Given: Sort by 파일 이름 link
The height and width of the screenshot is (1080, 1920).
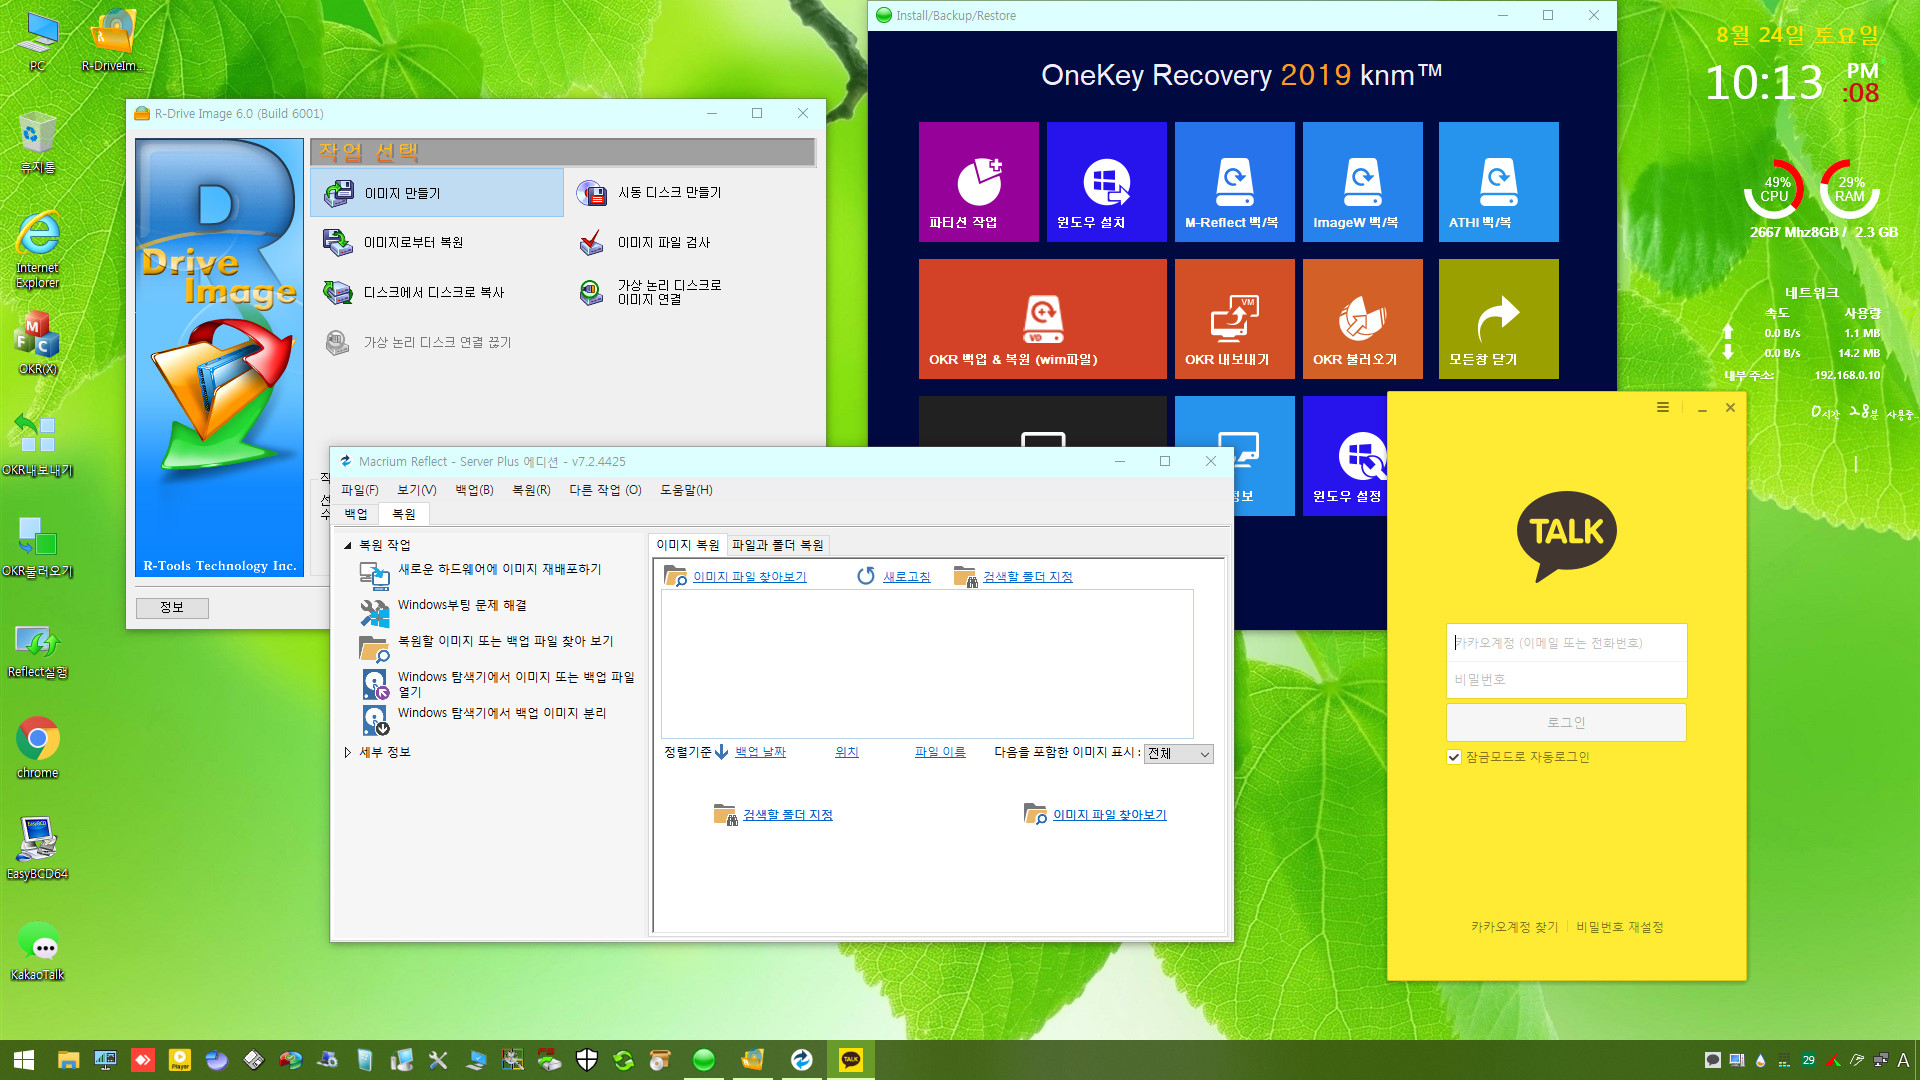Looking at the screenshot, I should (x=940, y=752).
